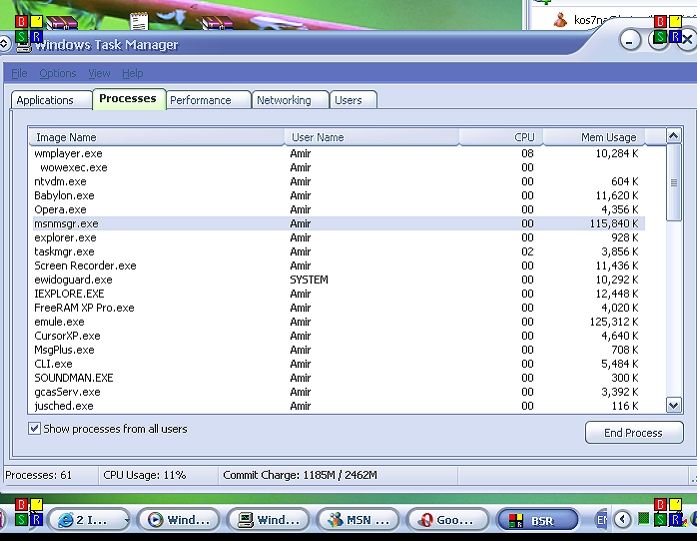Select the CLI.exe process
The image size is (697, 541).
(x=339, y=364)
